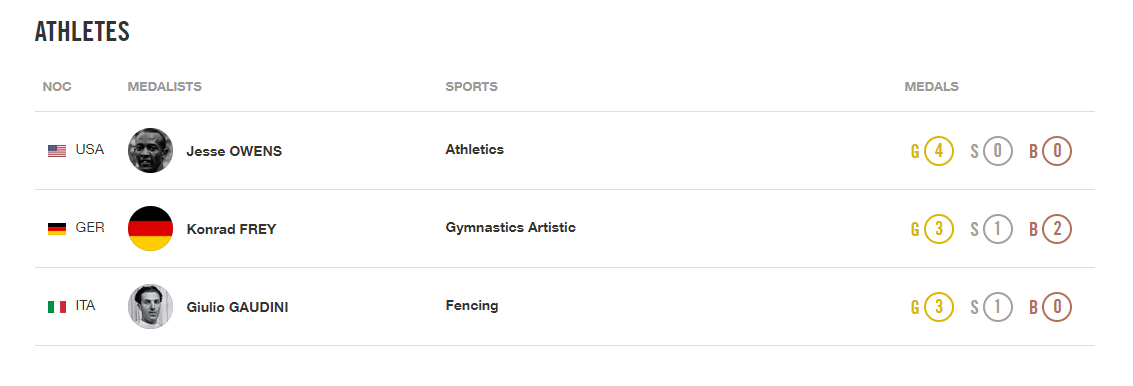Click Jesse Owens' silver medal count circle
1133x386 pixels.
(998, 152)
